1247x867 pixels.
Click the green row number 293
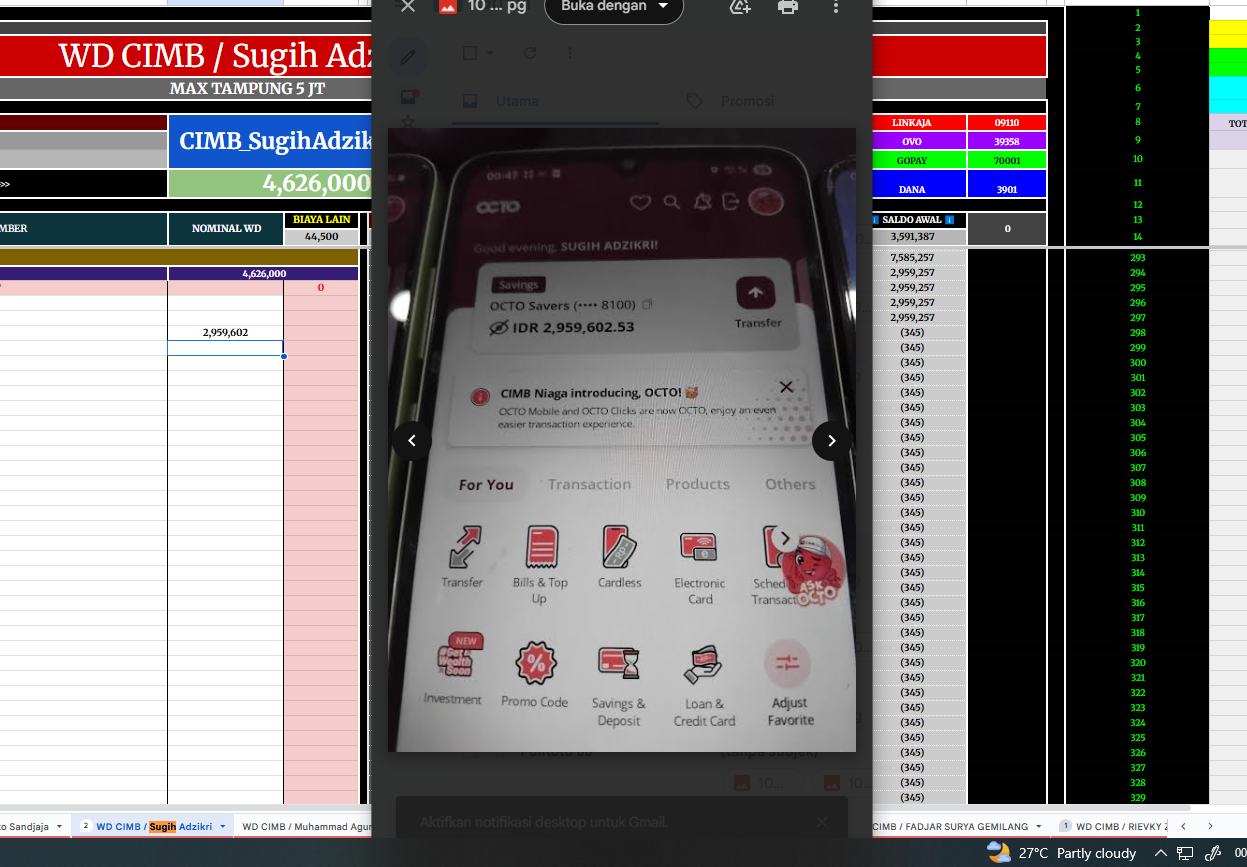[x=1137, y=257]
